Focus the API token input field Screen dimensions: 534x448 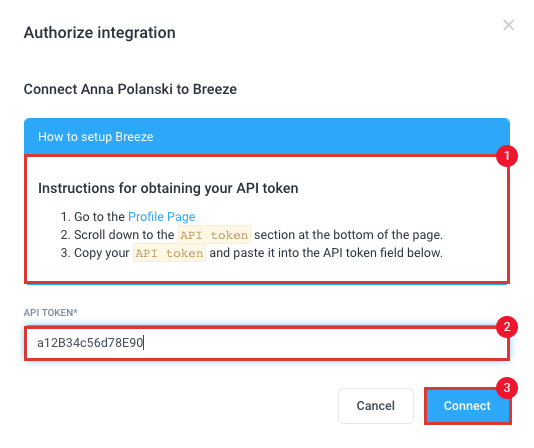(267, 343)
